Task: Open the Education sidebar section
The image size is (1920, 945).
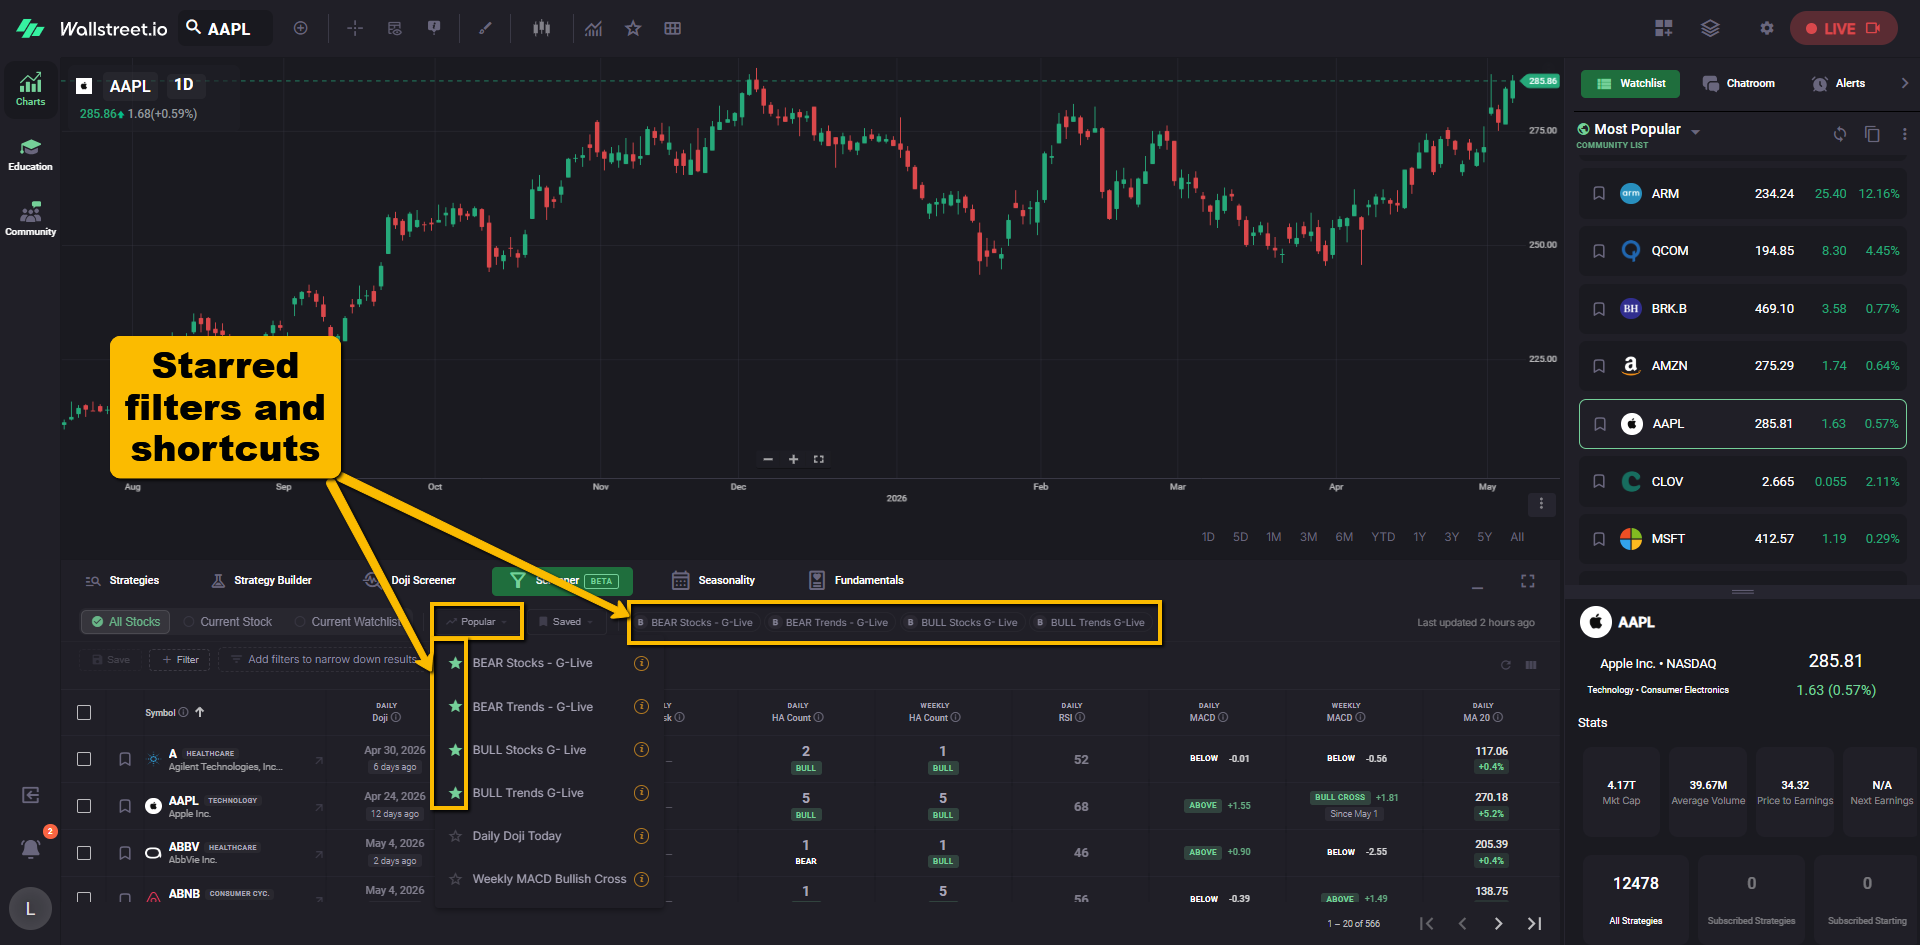Action: pyautogui.click(x=30, y=154)
